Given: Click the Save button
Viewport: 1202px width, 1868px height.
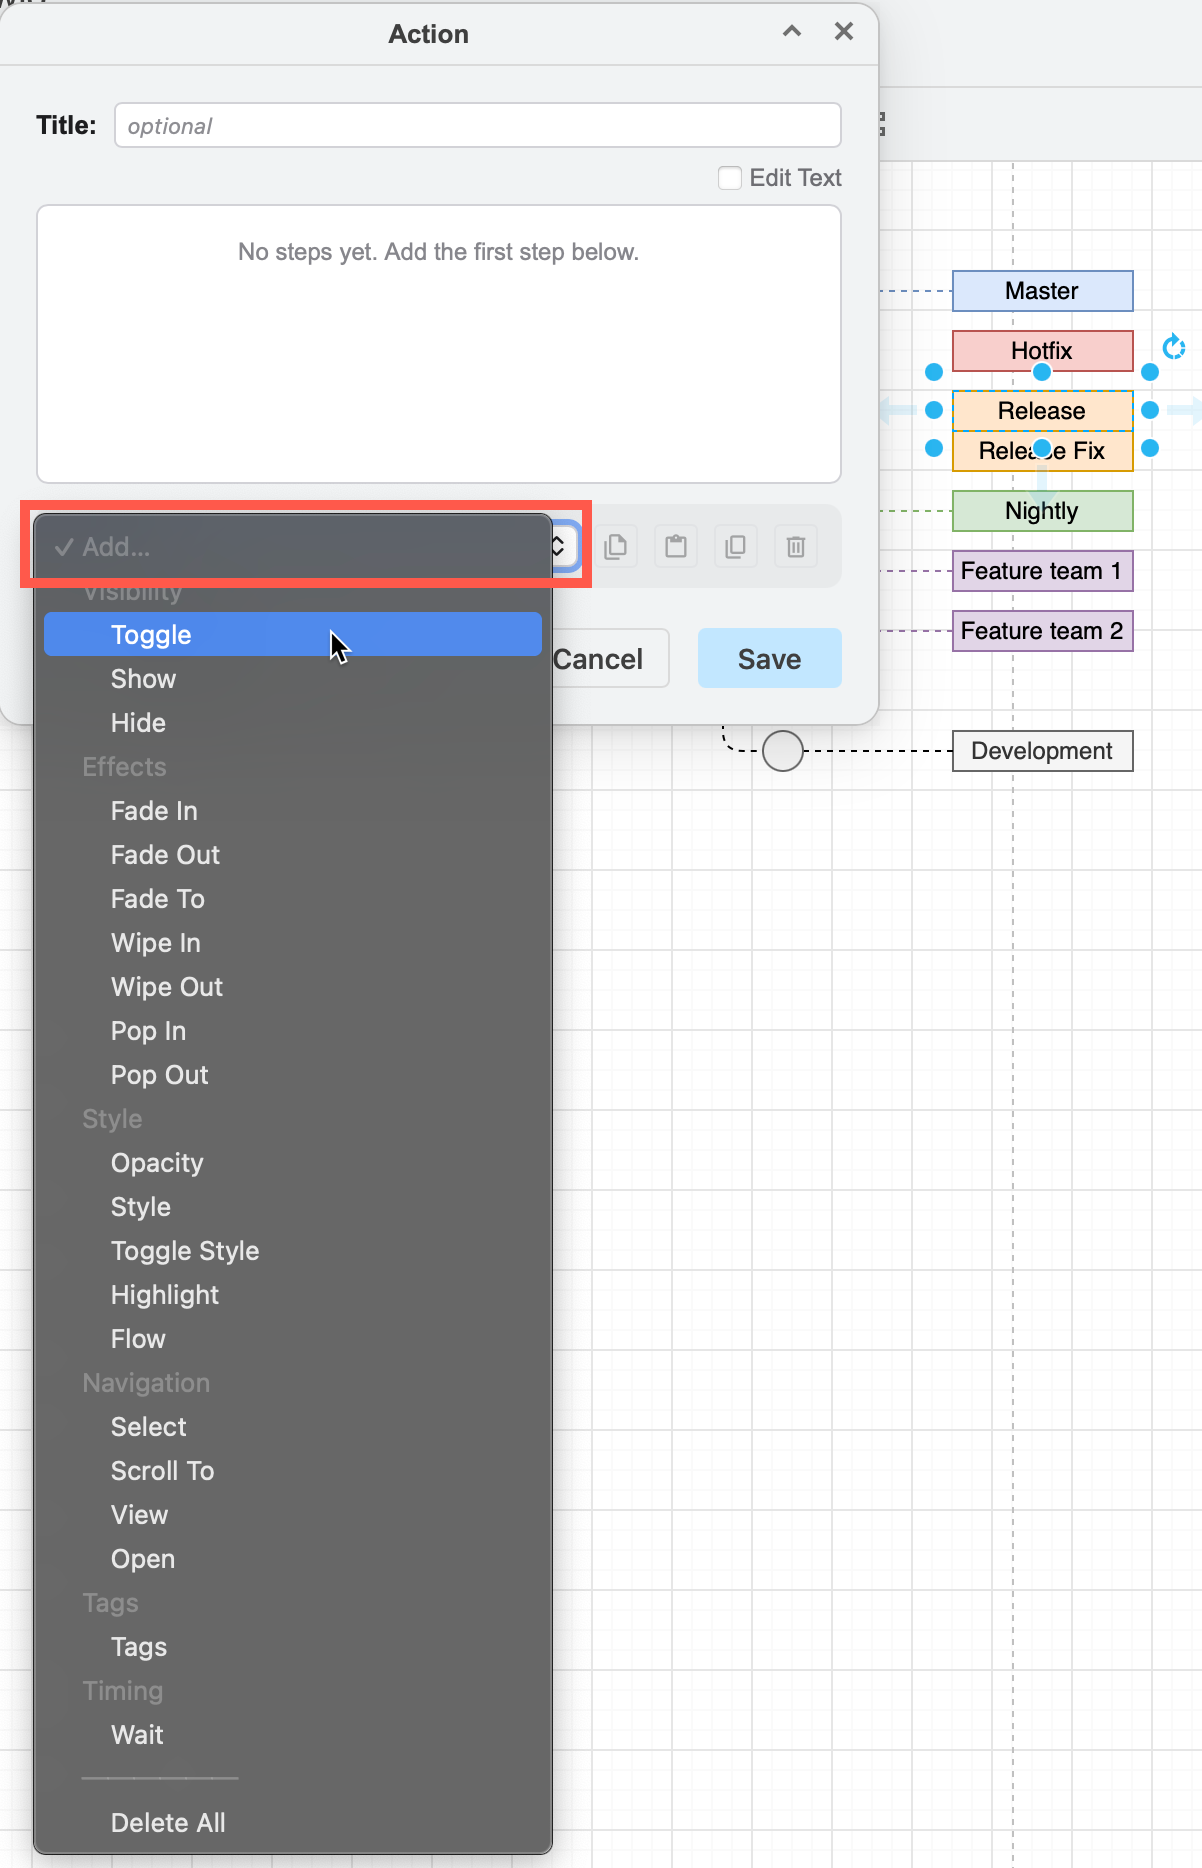Looking at the screenshot, I should (770, 658).
